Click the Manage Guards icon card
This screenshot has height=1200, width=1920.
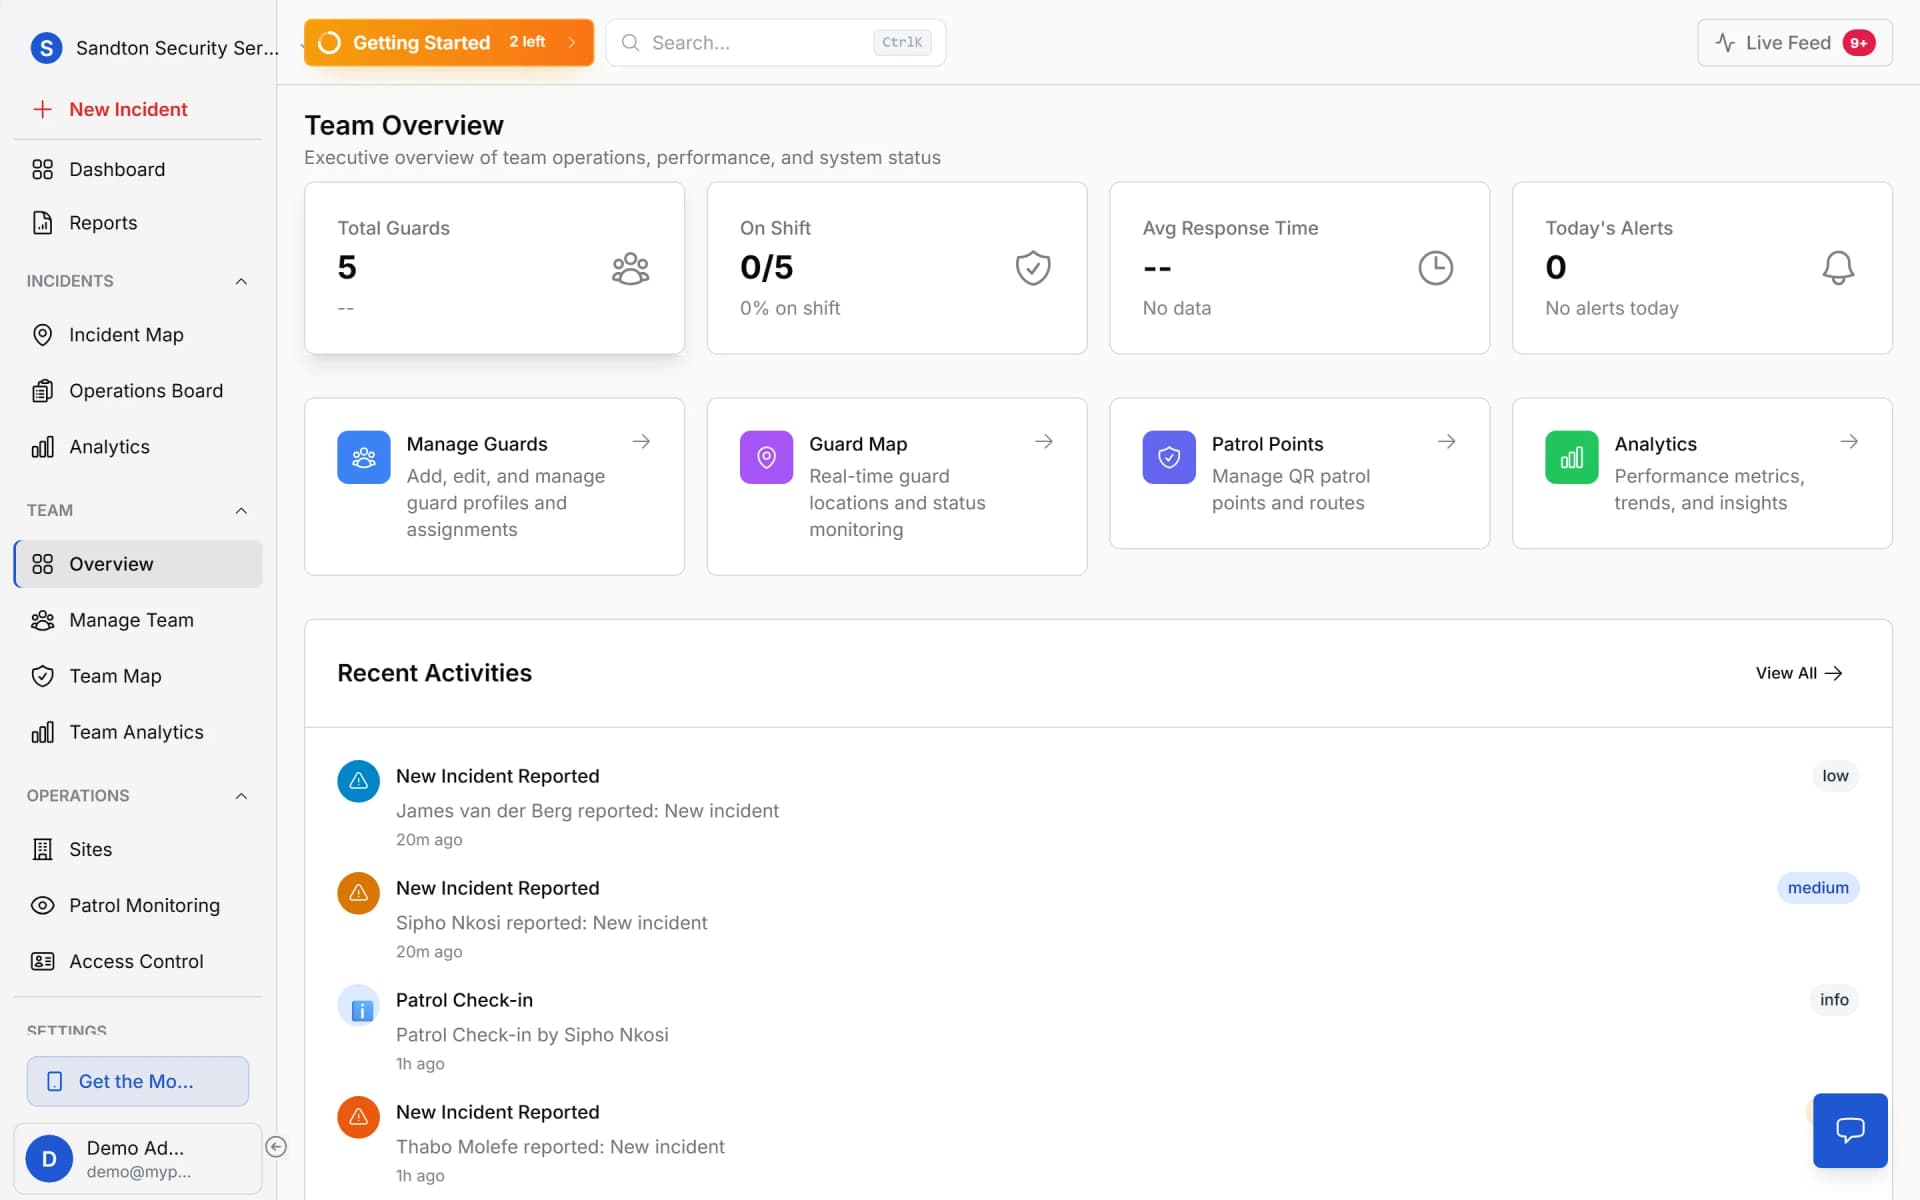363,457
